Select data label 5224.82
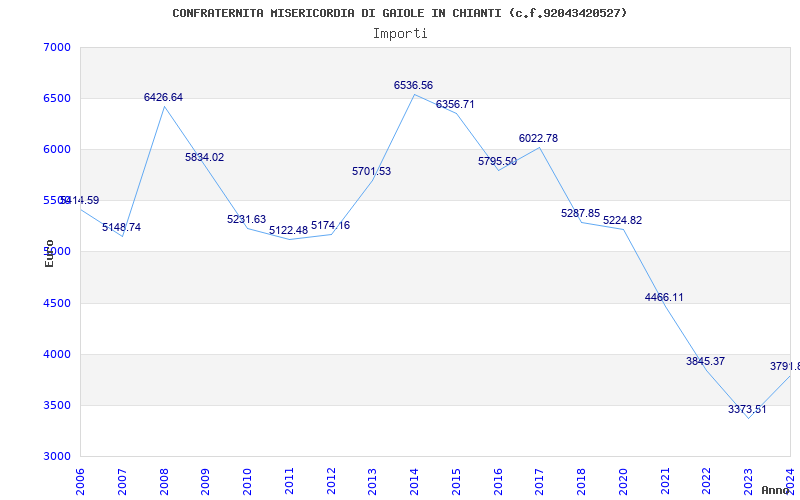 click(x=622, y=220)
